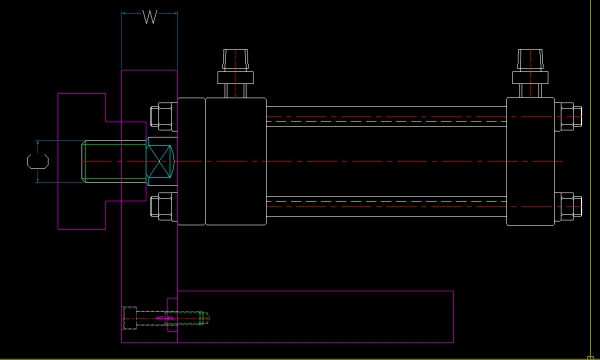Select the magenta horizontal base block
This screenshot has height=360, width=600.
pos(315,316)
